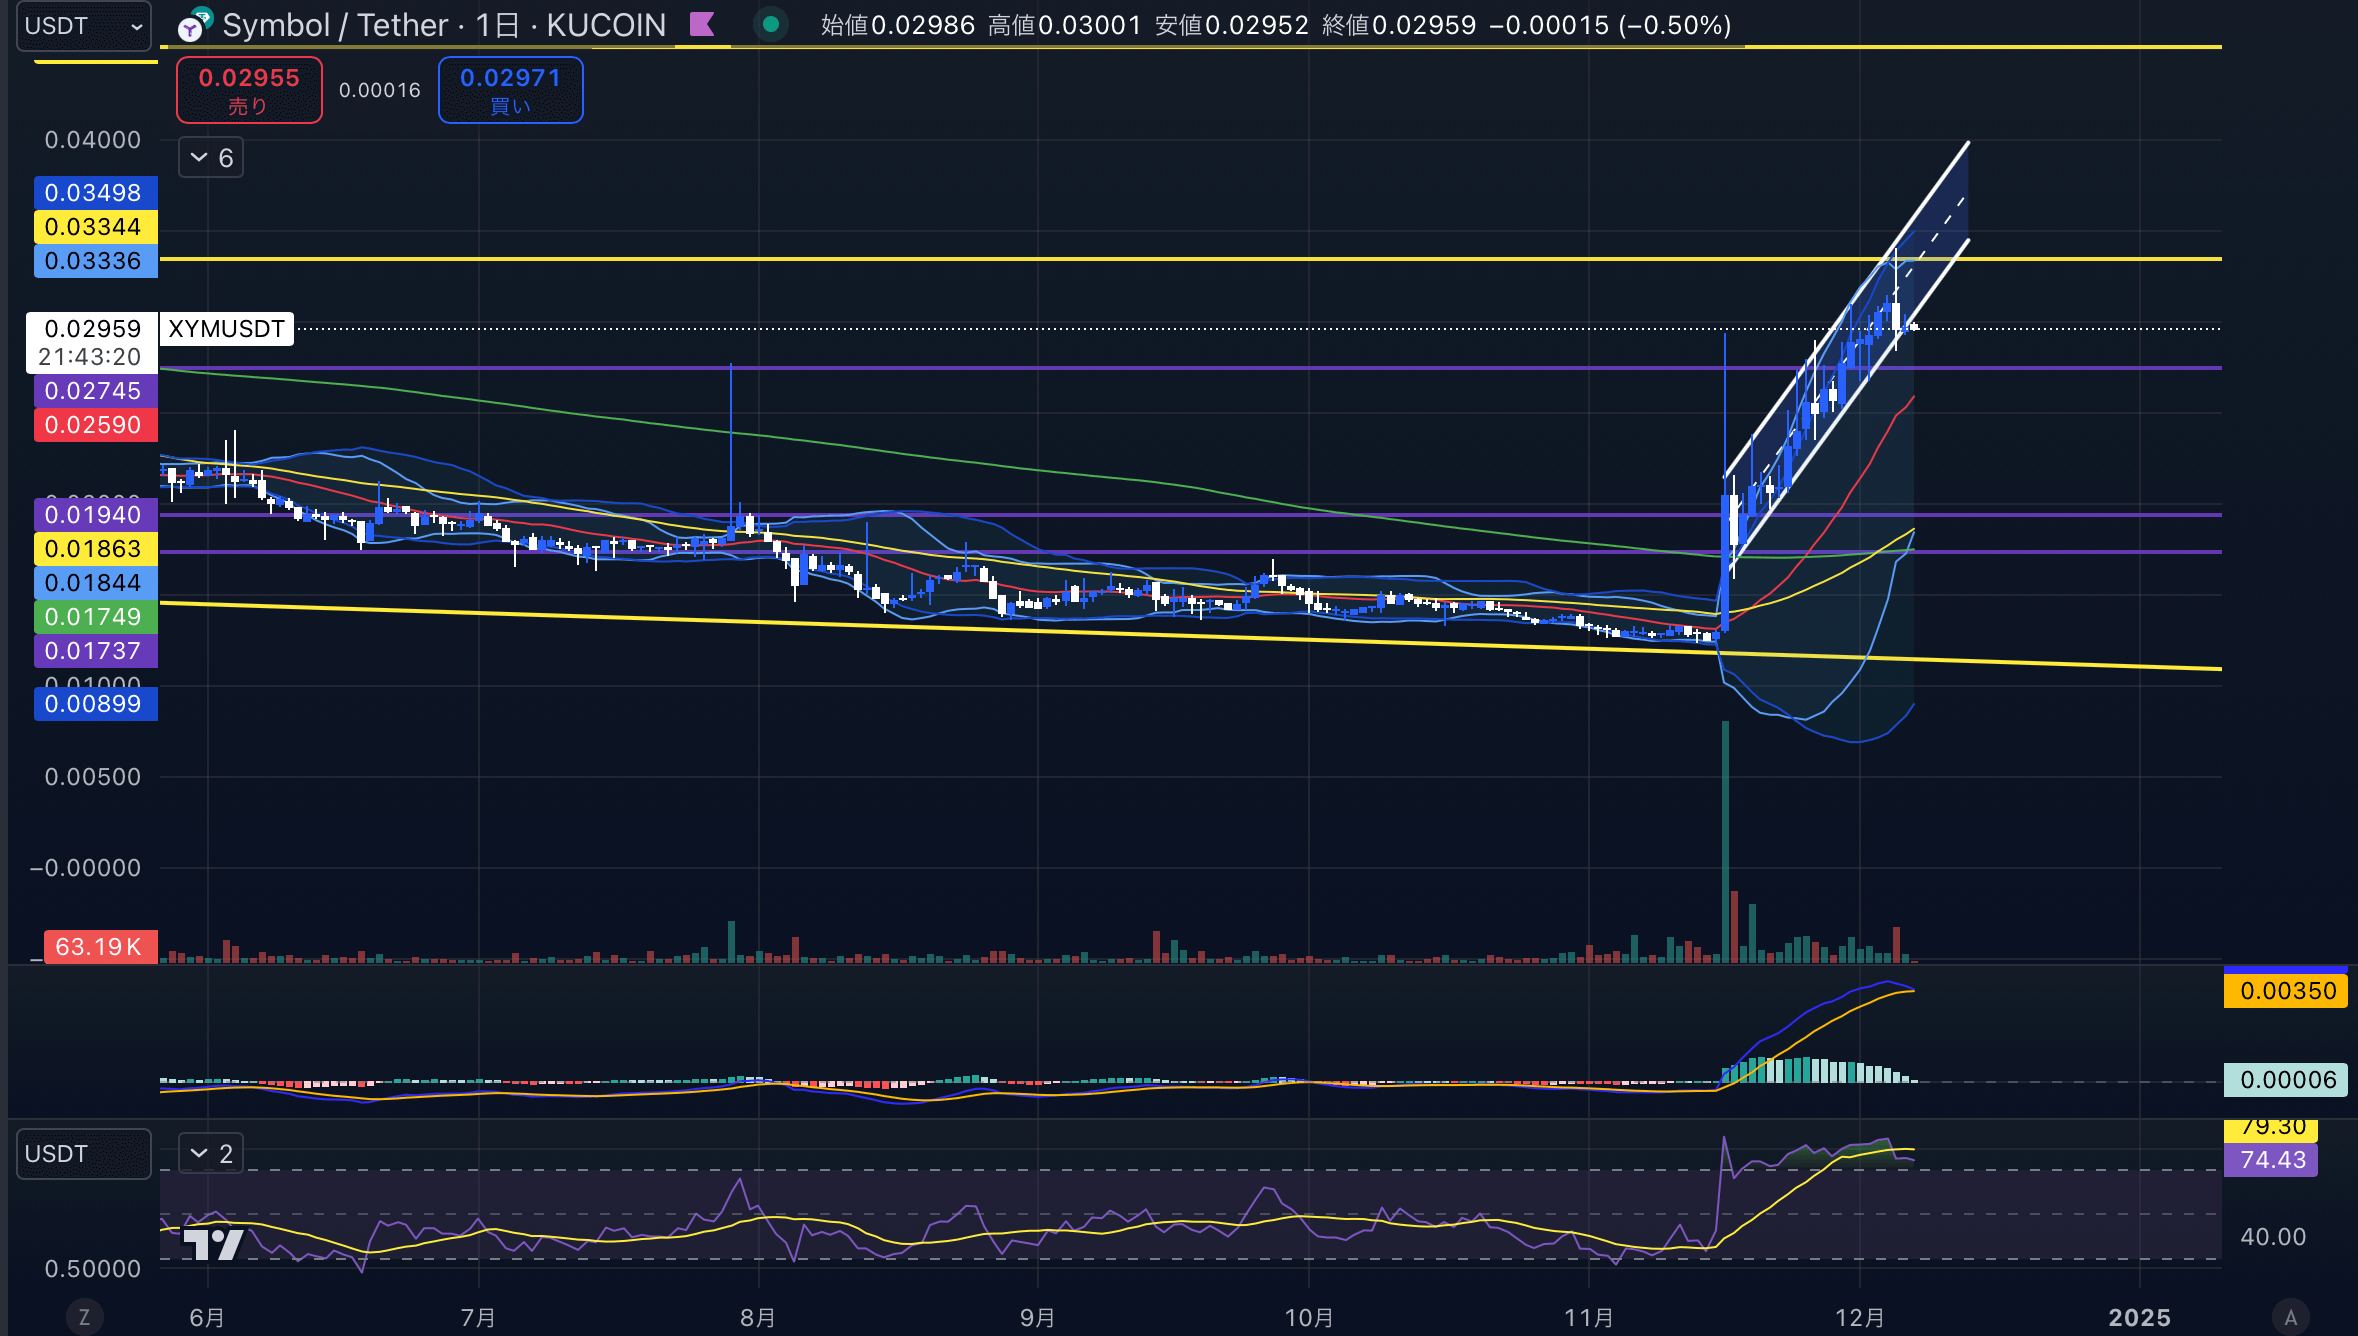
Task: Click the Z timezone button
Action: tap(84, 1317)
